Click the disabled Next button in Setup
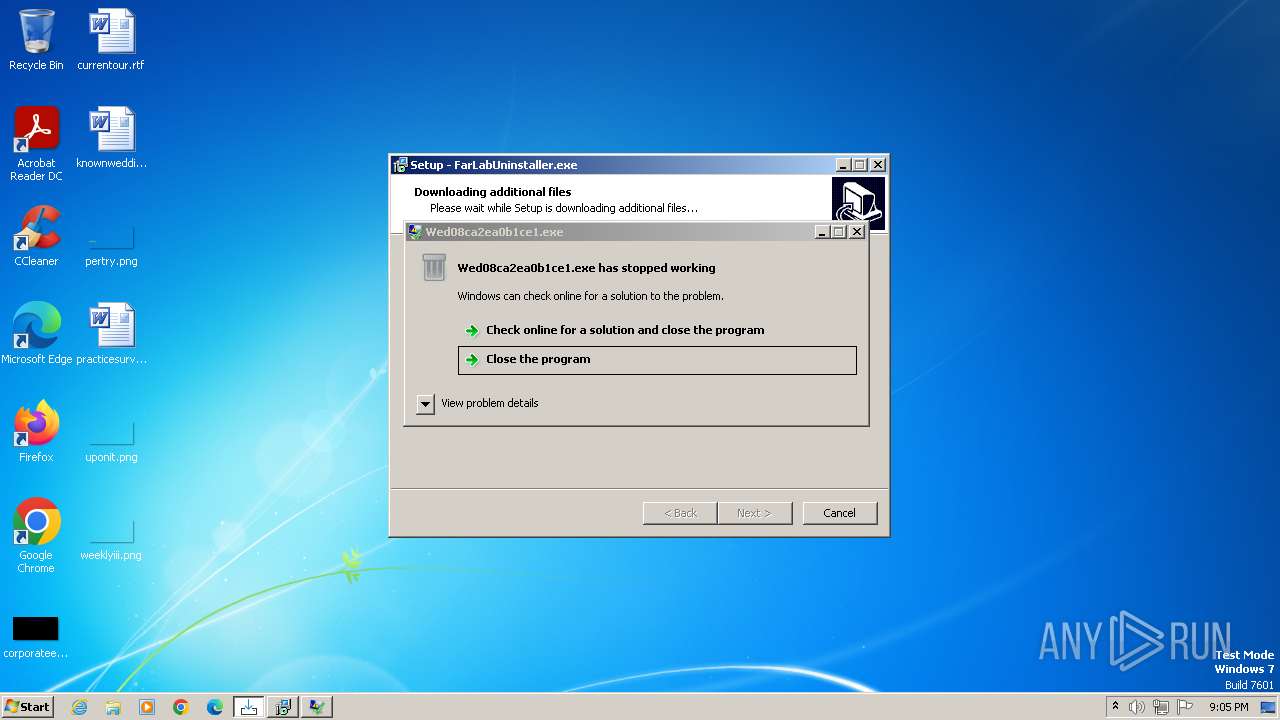The image size is (1280, 720). tap(754, 513)
